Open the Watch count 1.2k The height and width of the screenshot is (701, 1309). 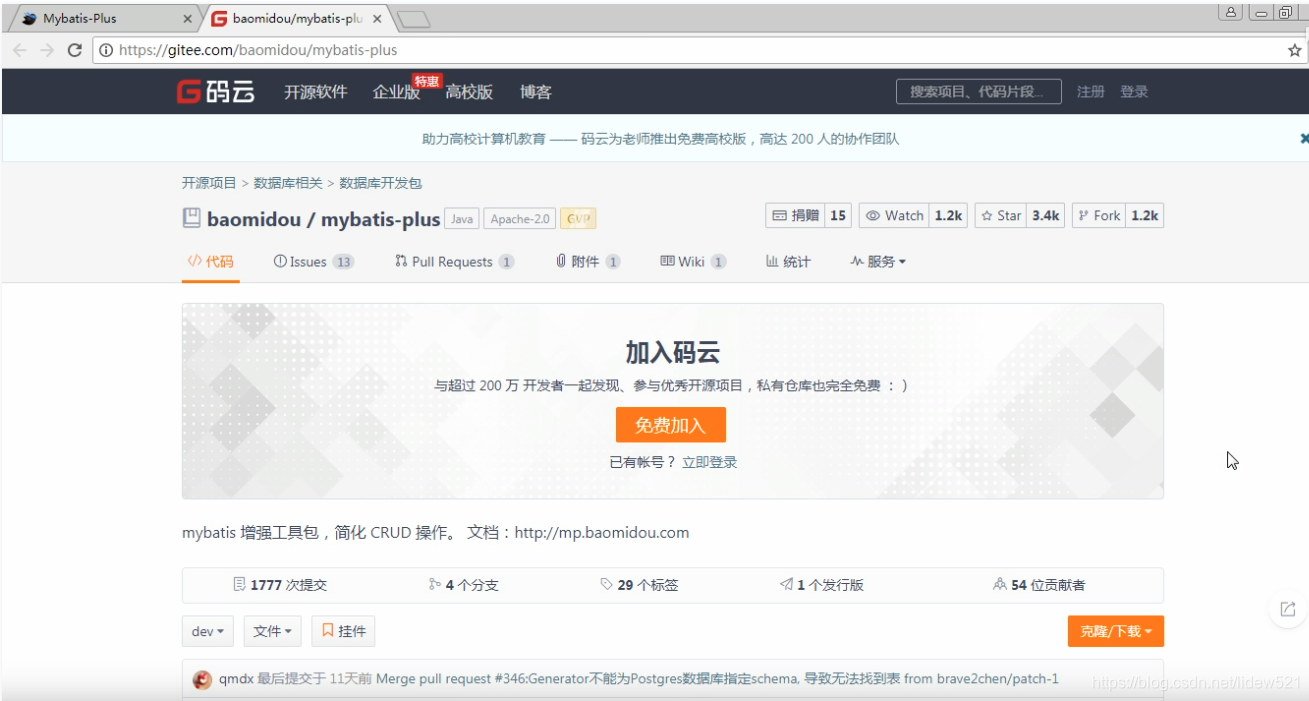(x=948, y=215)
